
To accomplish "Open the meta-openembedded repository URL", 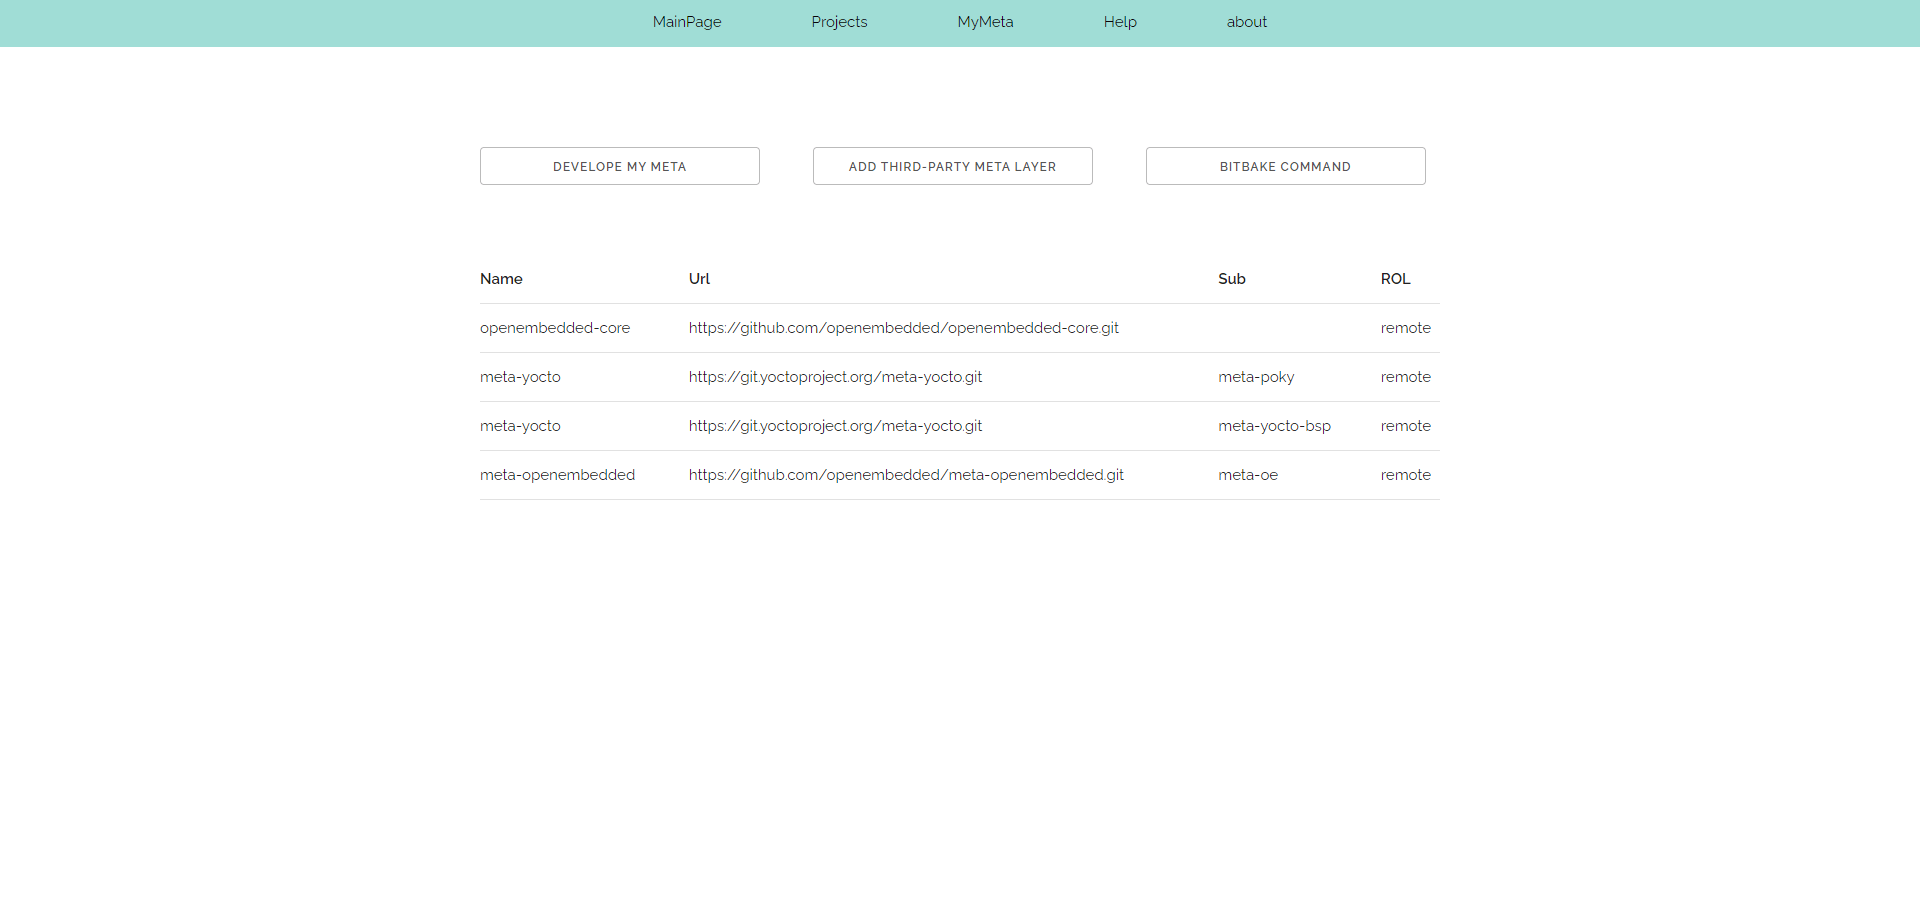I will click(x=905, y=475).
